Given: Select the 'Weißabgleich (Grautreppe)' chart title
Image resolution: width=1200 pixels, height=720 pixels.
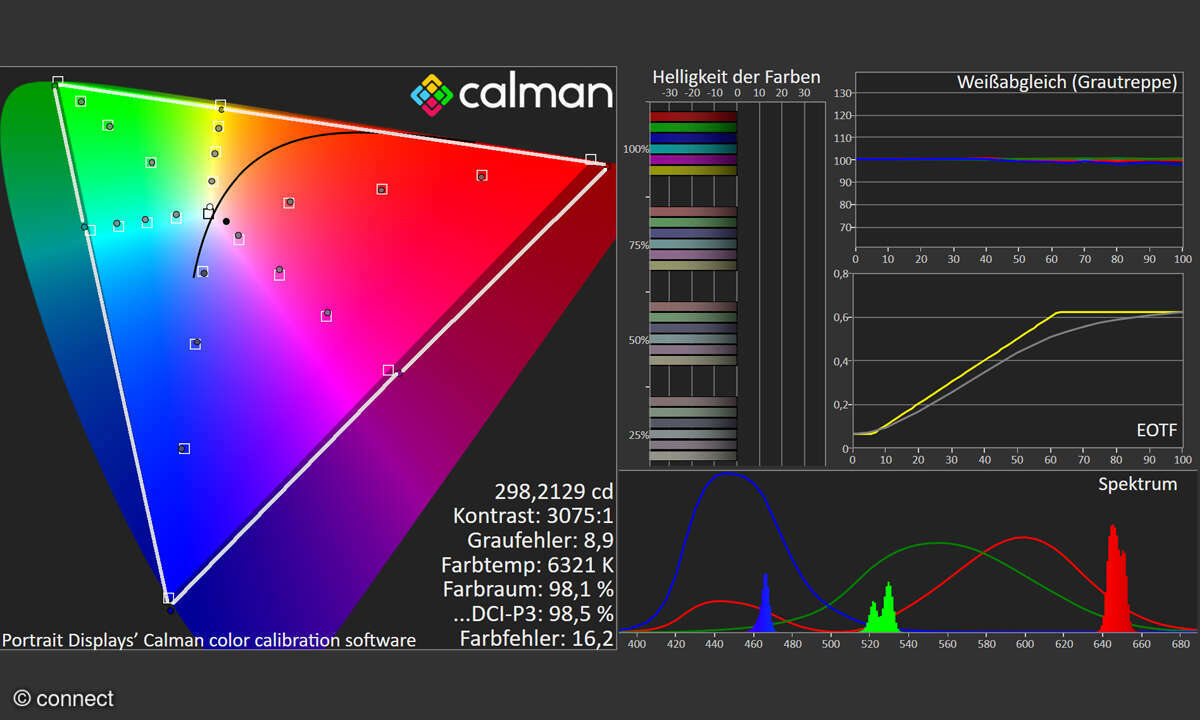Looking at the screenshot, I should click(x=1067, y=82).
